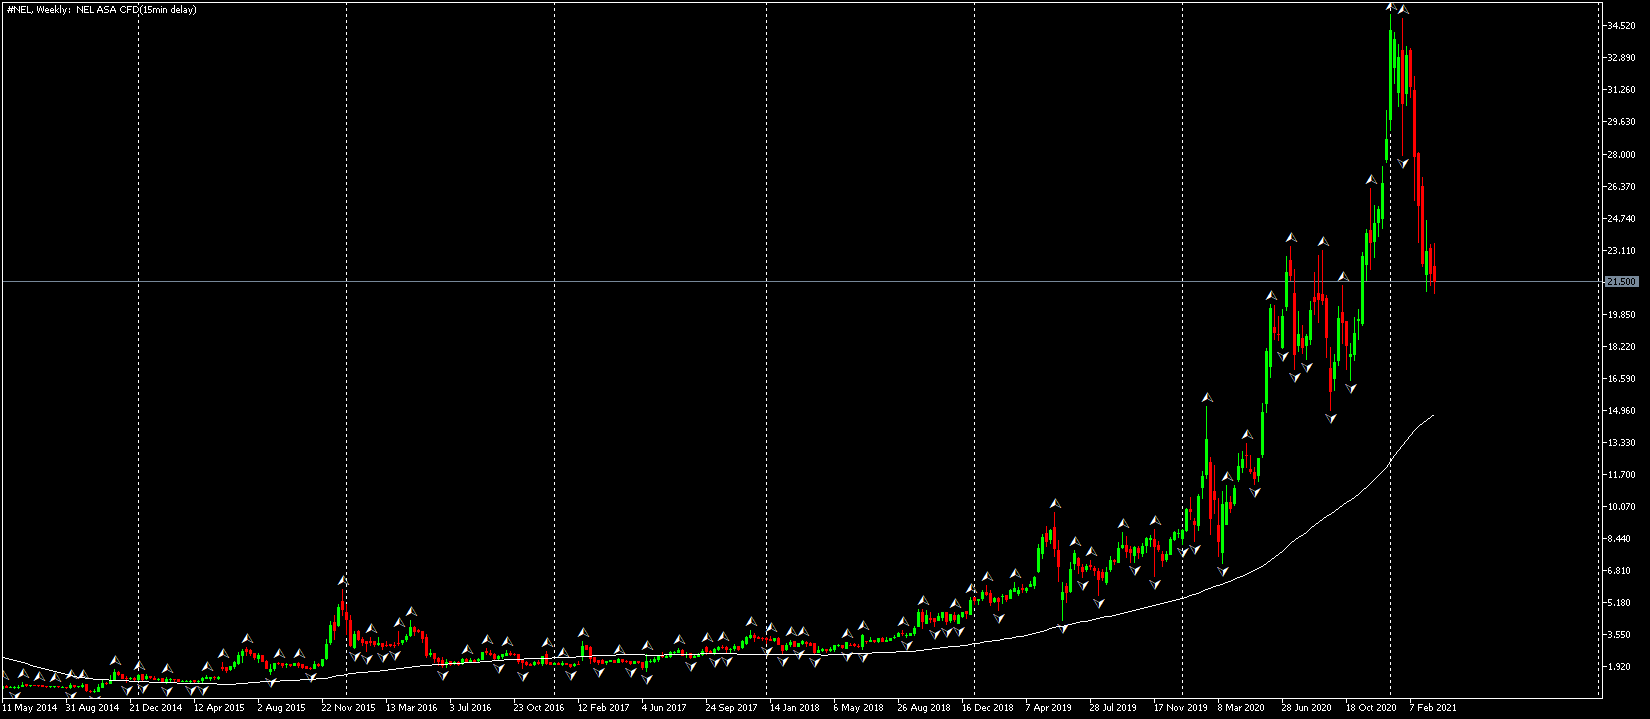Select the up fractal above the November 2015 spike
Viewport: 1650px width, 719px height.
[x=342, y=580]
